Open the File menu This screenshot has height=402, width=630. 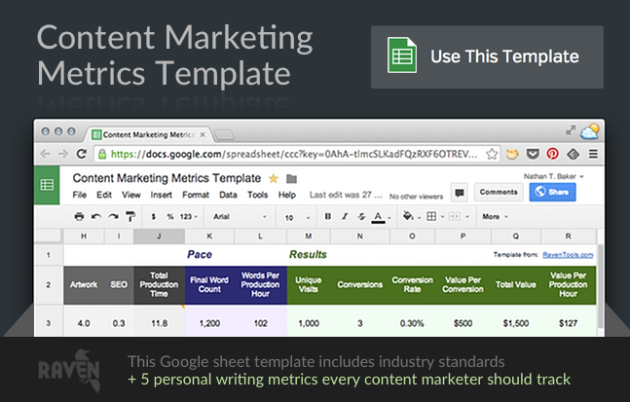[80, 195]
